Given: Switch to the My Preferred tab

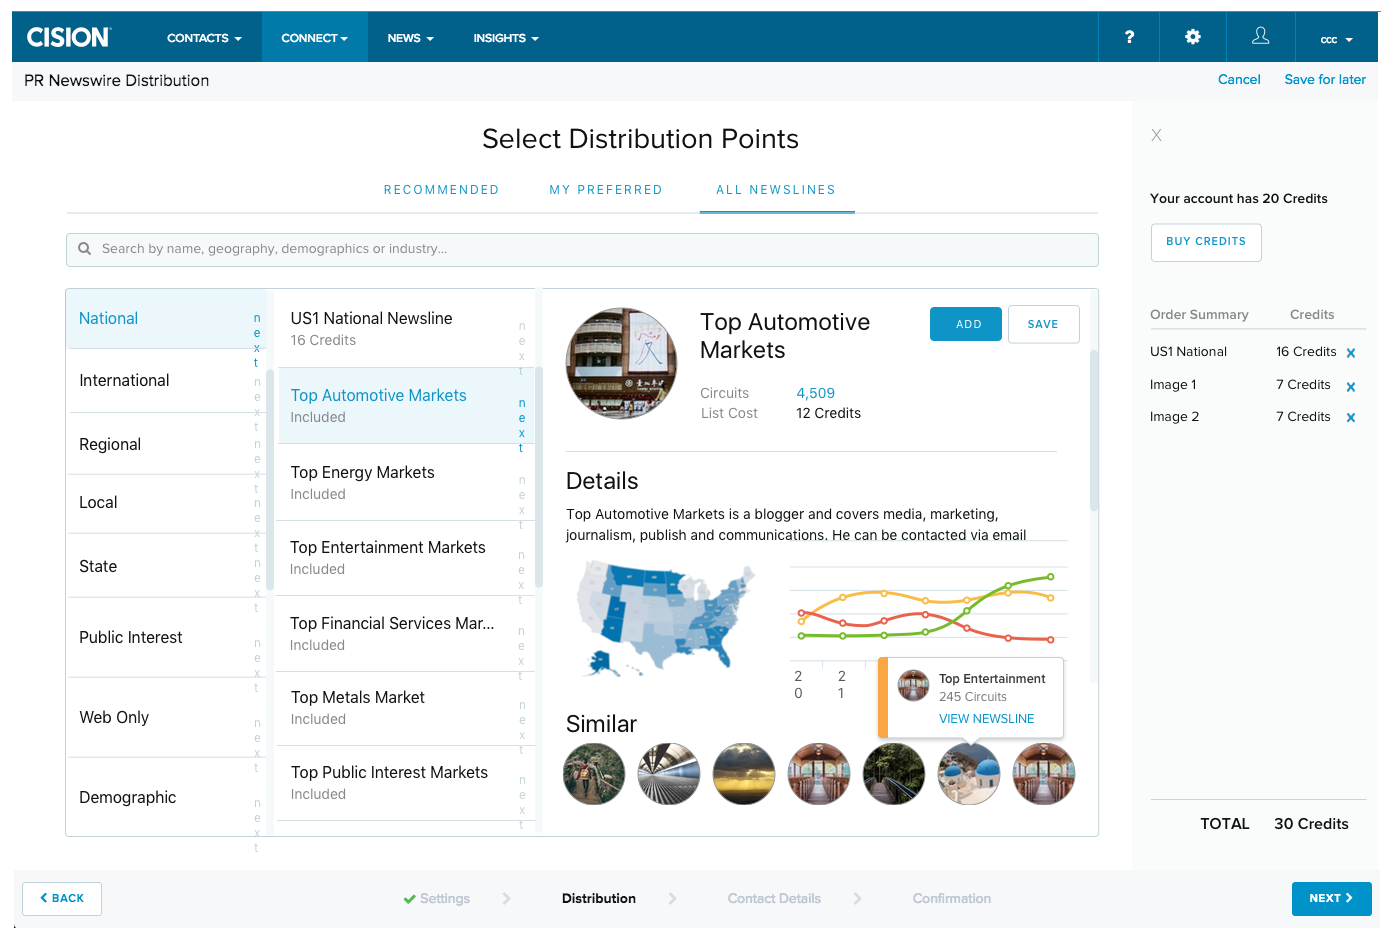Looking at the screenshot, I should [605, 190].
